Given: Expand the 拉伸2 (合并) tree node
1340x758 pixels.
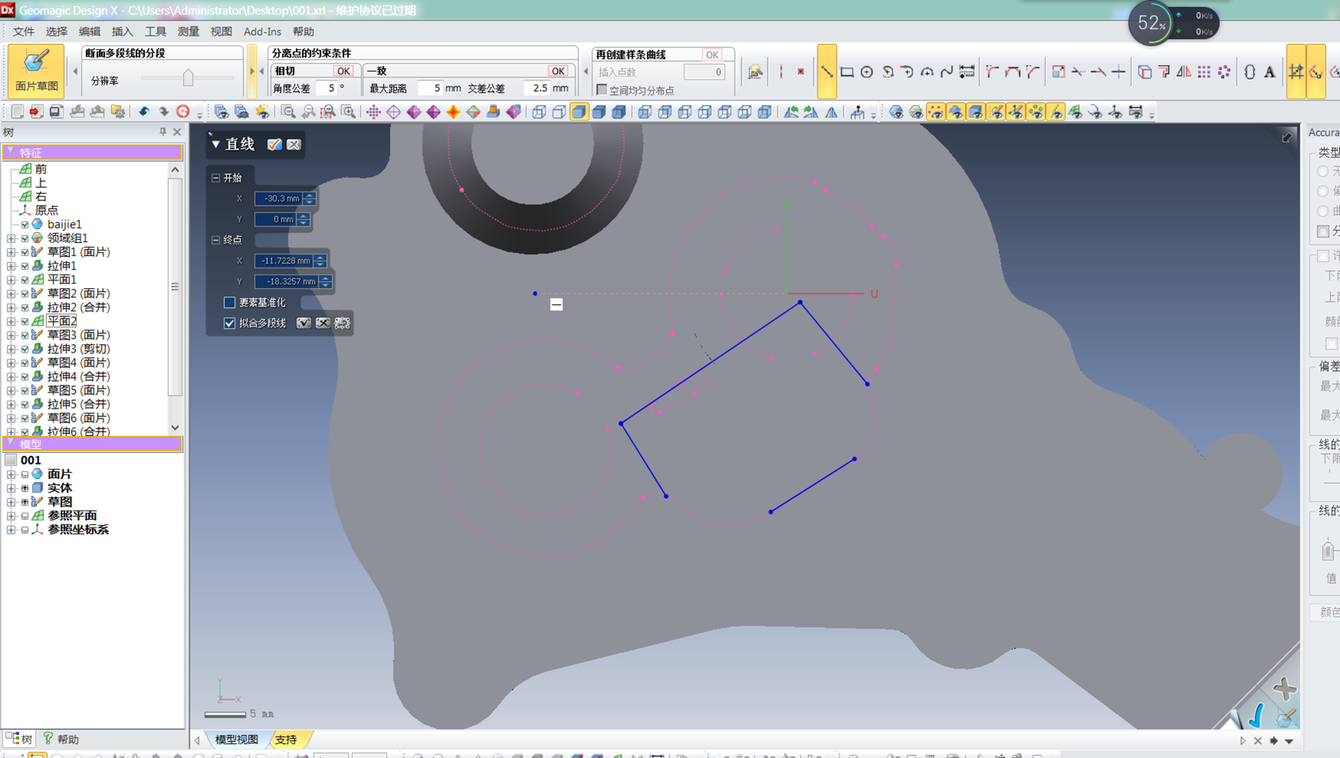Looking at the screenshot, I should click(x=11, y=308).
